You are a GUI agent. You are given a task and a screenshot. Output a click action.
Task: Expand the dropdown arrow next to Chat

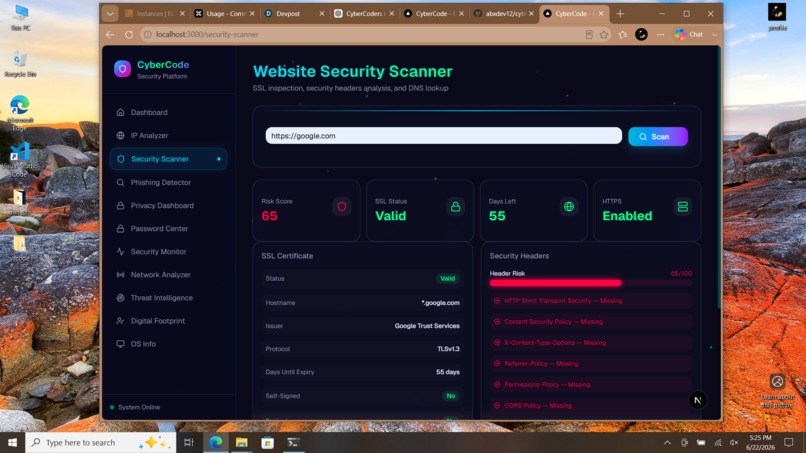(715, 34)
